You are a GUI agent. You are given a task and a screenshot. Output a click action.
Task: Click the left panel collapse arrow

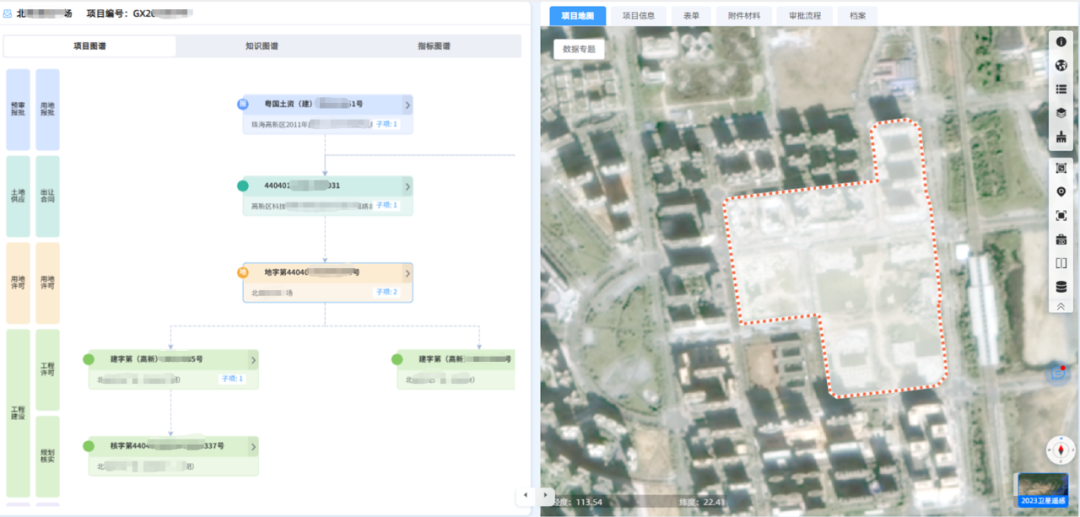[526, 495]
